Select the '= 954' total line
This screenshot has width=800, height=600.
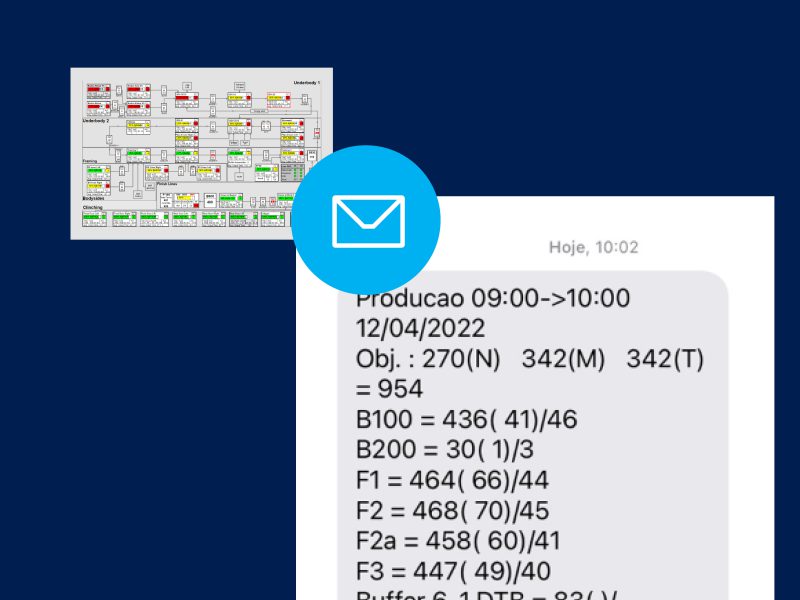click(390, 389)
